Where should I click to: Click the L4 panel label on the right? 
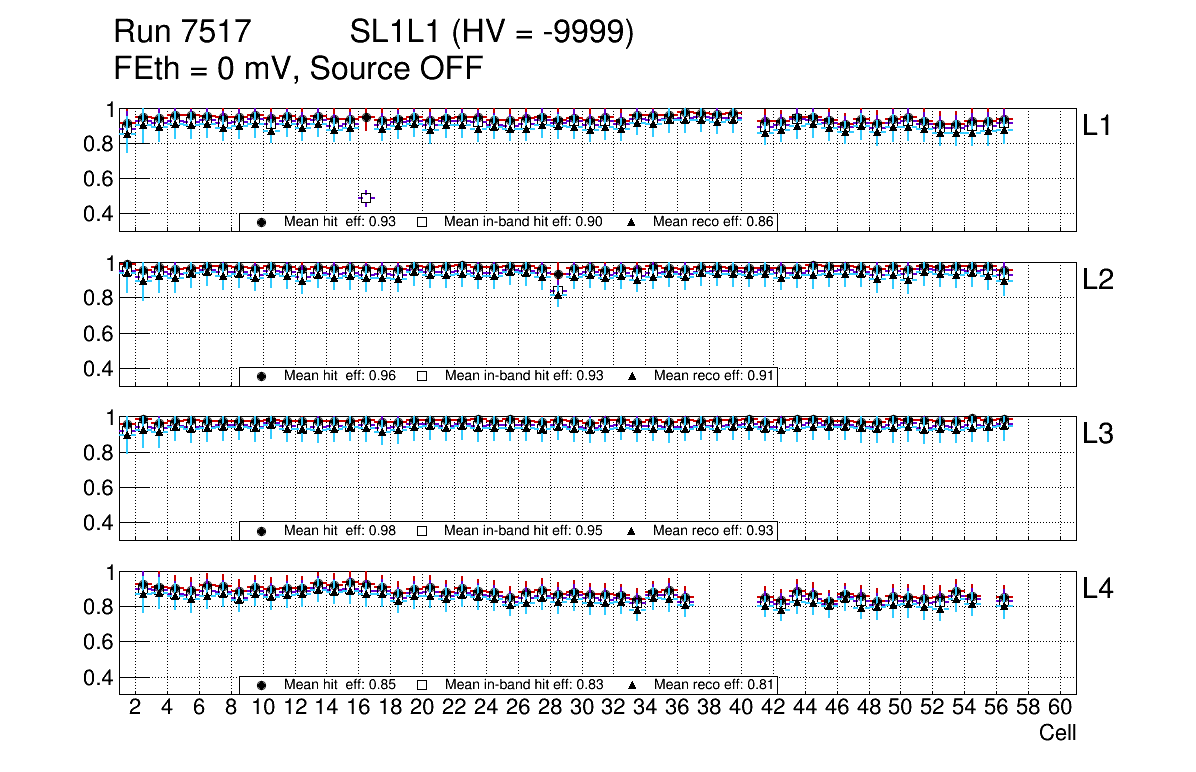(x=1097, y=589)
